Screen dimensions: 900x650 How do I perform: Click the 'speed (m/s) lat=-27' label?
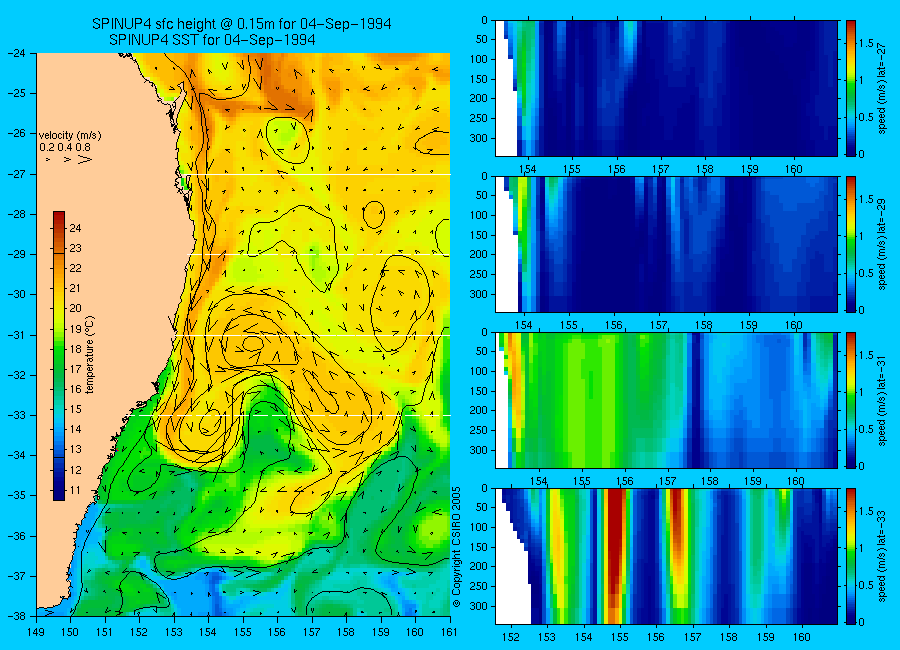coord(883,89)
